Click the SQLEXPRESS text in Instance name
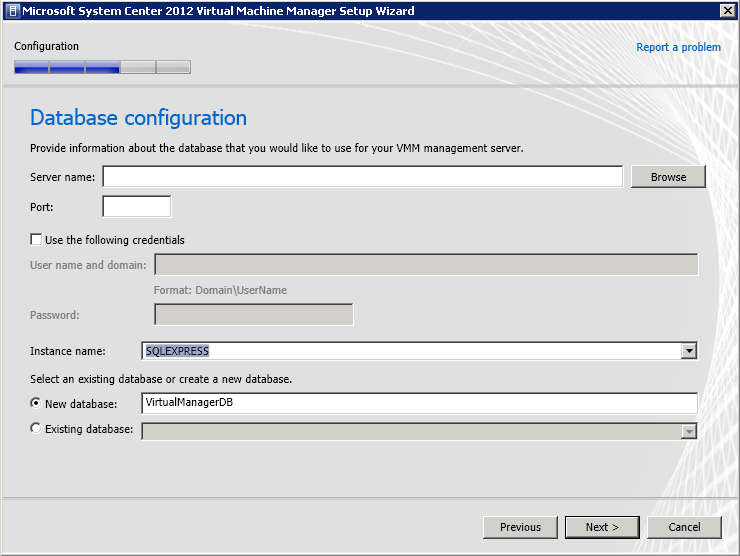The width and height of the screenshot is (740, 556). point(177,351)
